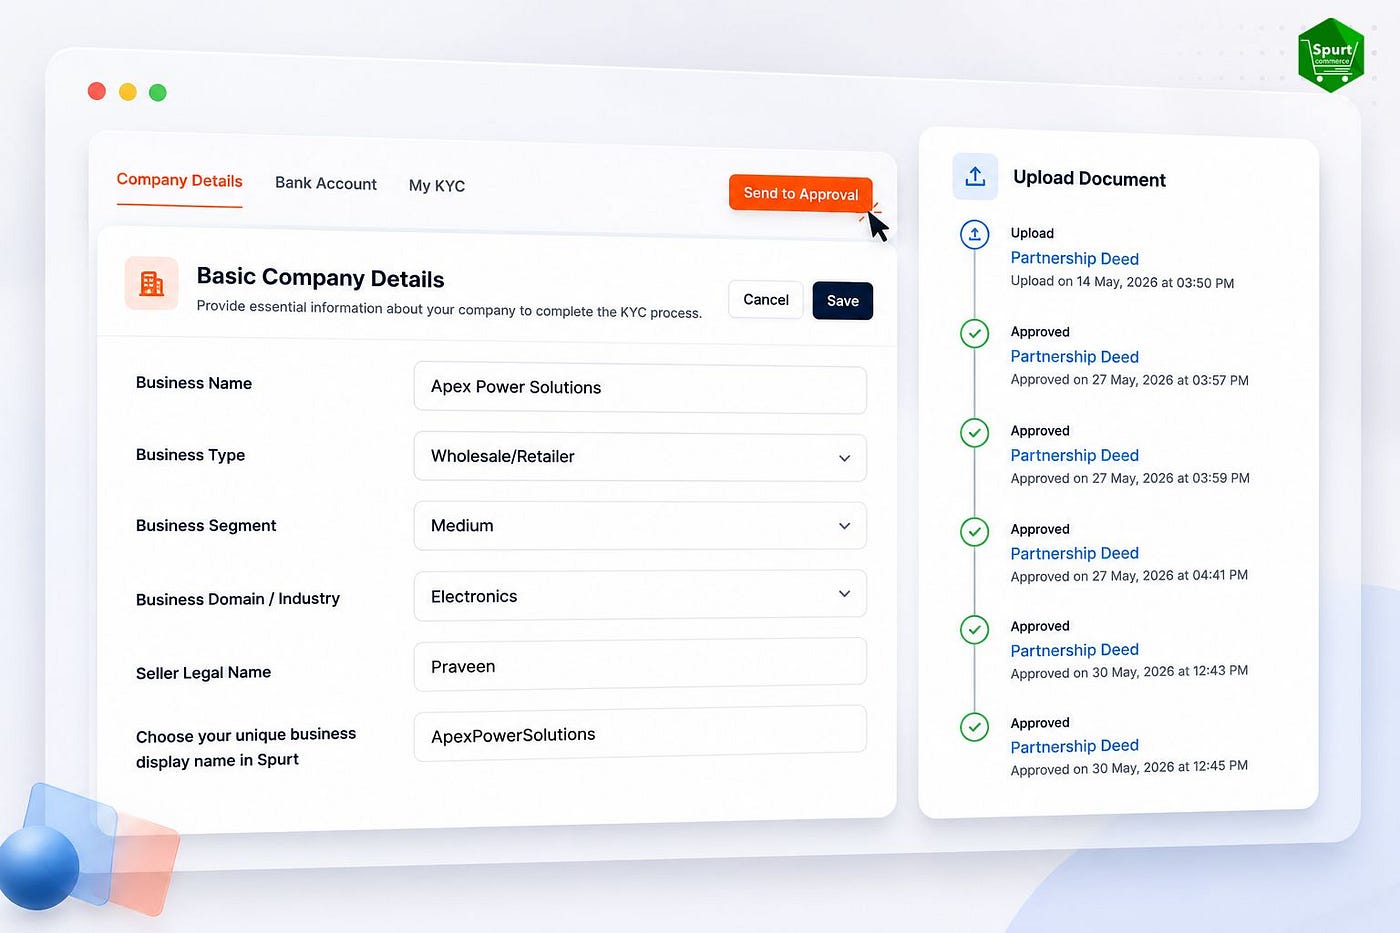Click the red window close dot
This screenshot has height=933, width=1400.
[97, 91]
